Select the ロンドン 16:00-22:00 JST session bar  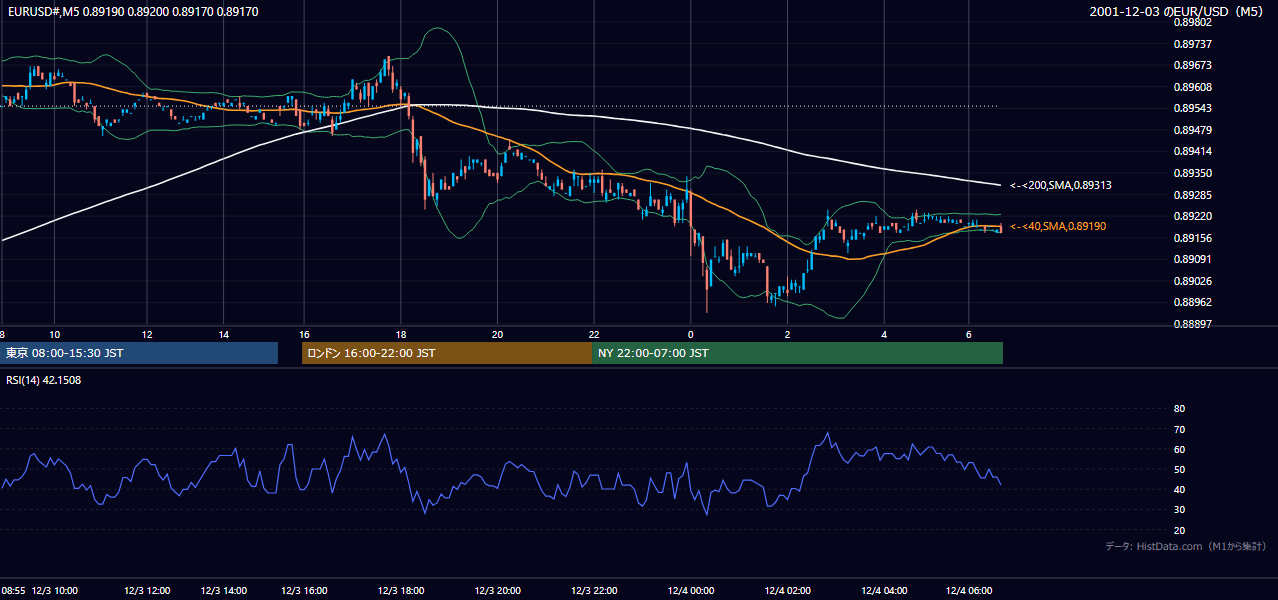(x=447, y=353)
